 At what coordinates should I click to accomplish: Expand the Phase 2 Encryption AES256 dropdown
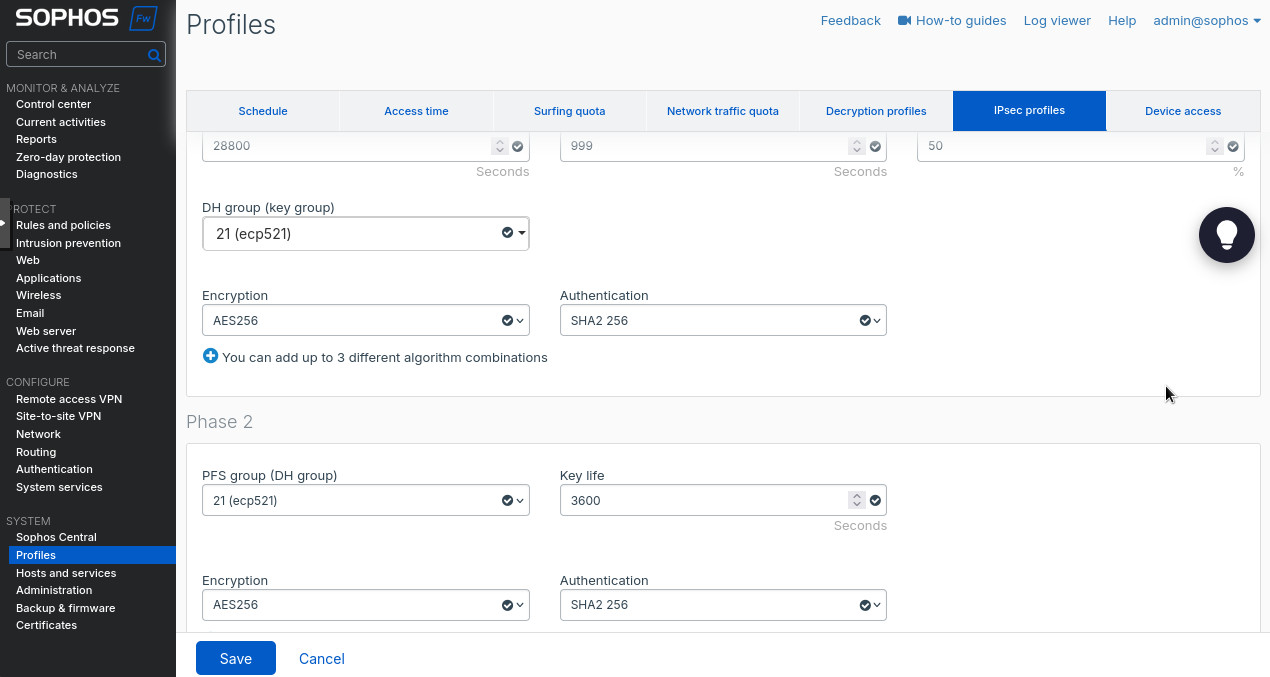pos(365,605)
